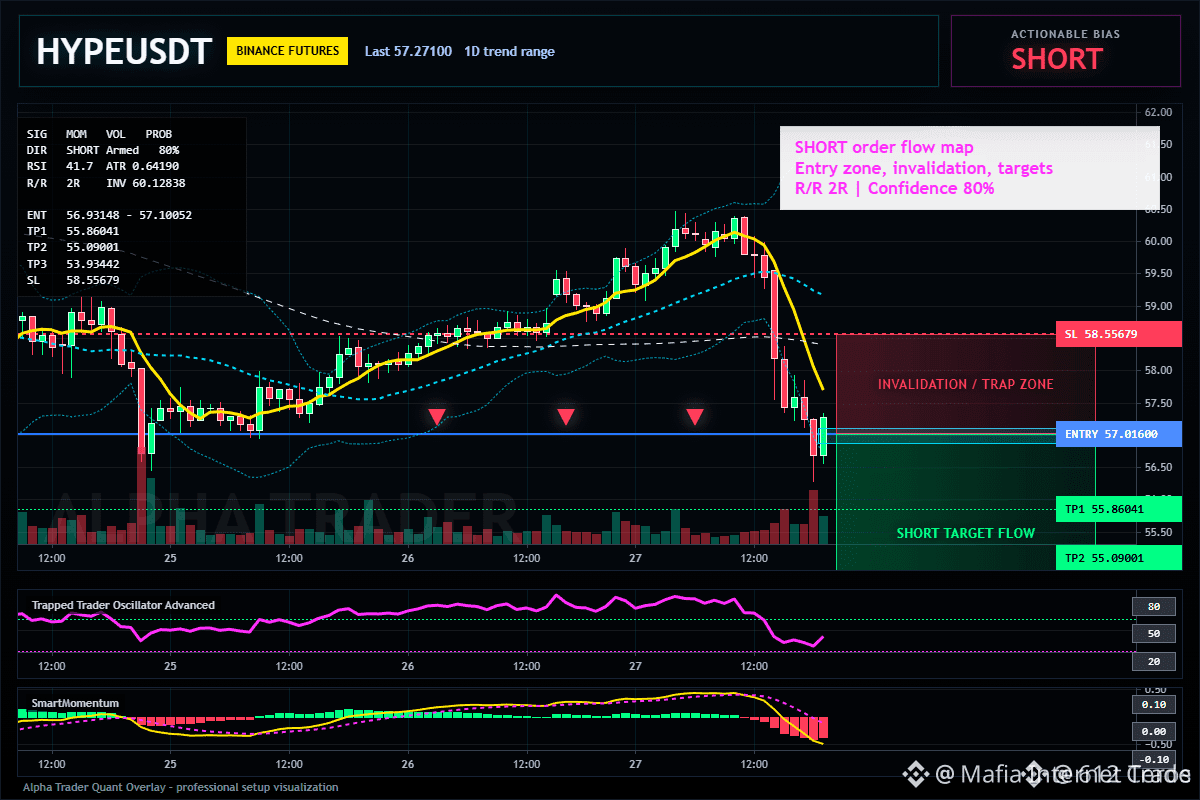Click the yellow BINANCE FUTURES badge
This screenshot has height=800, width=1200.
[x=288, y=51]
